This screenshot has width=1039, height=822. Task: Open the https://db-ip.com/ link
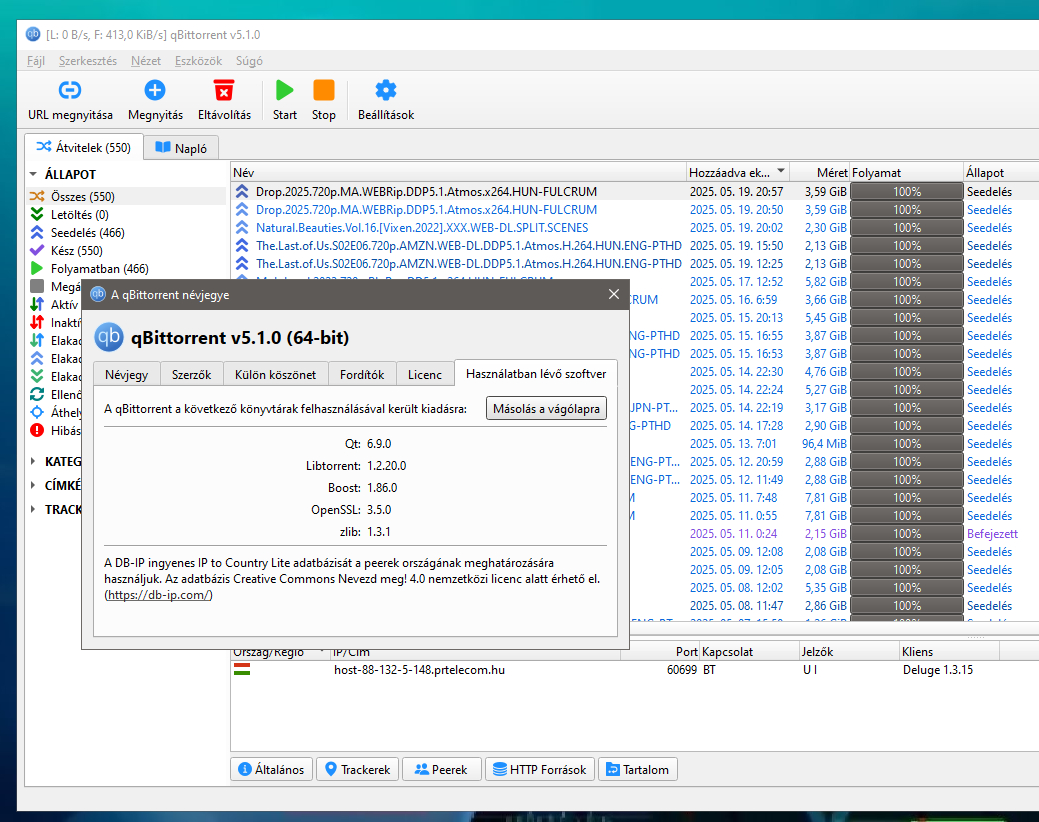158,595
